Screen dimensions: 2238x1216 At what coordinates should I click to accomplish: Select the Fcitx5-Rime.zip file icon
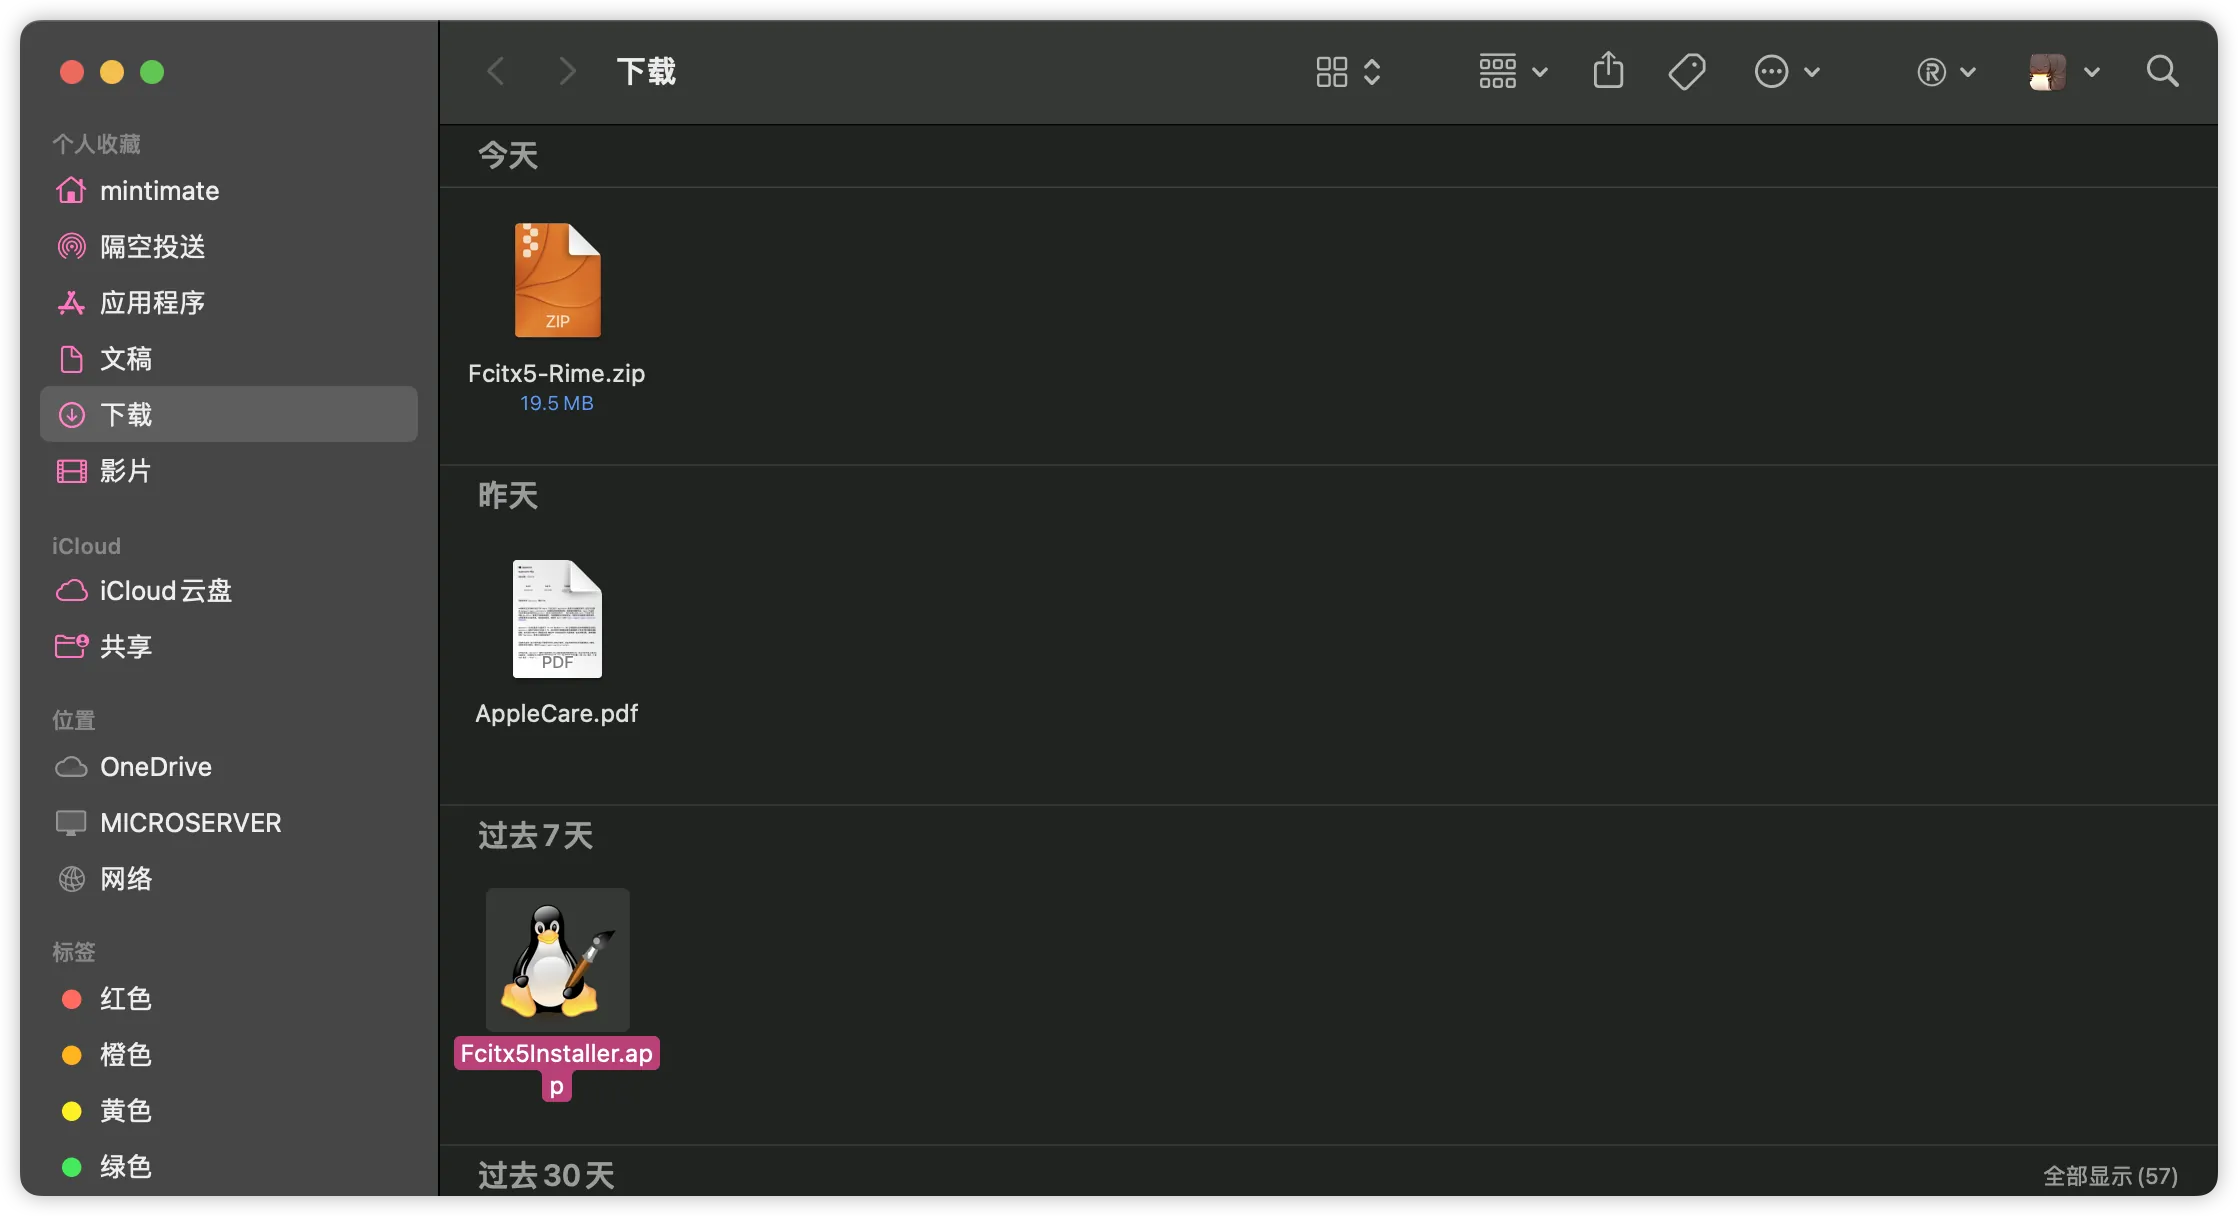(557, 280)
